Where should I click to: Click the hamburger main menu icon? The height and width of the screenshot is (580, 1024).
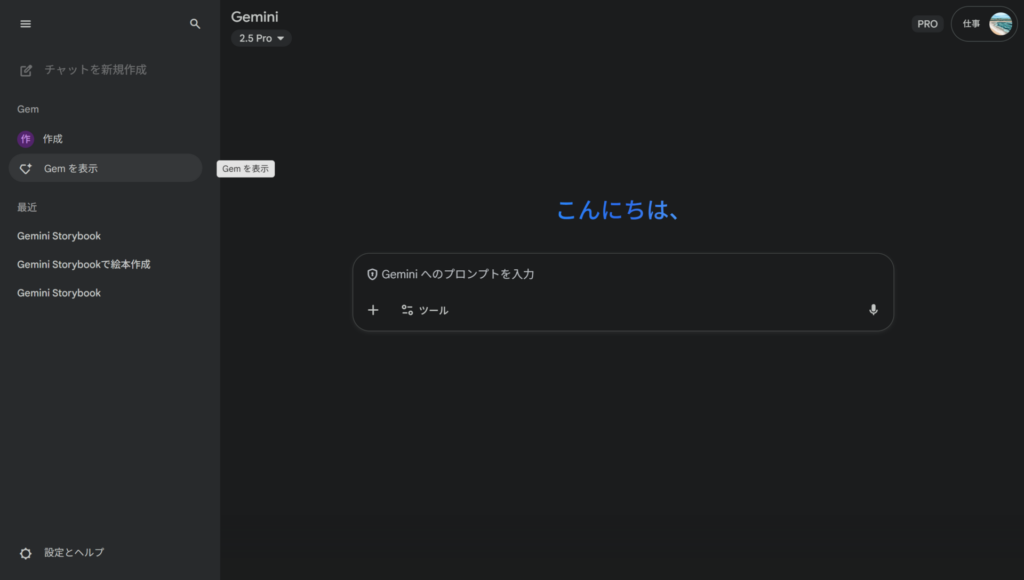pyautogui.click(x=26, y=24)
